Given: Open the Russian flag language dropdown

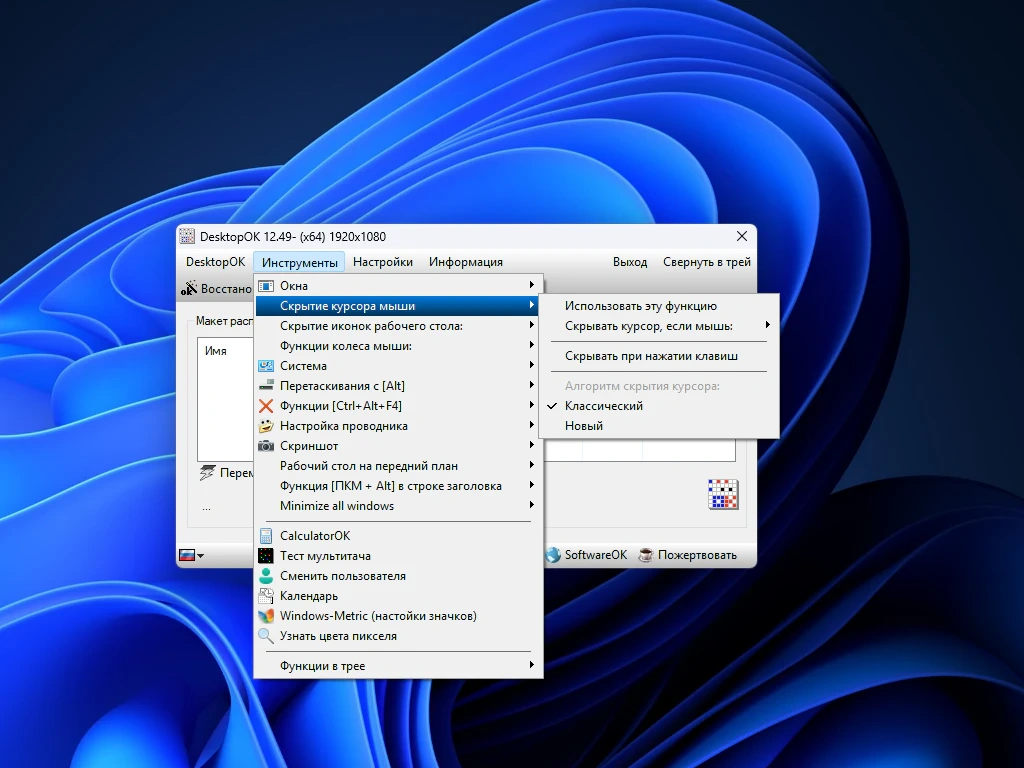Looking at the screenshot, I should (190, 555).
